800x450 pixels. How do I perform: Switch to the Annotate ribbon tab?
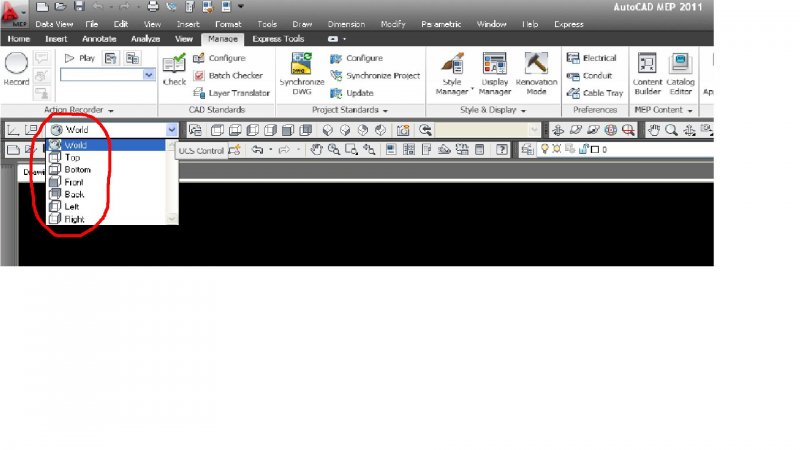pyautogui.click(x=99, y=39)
